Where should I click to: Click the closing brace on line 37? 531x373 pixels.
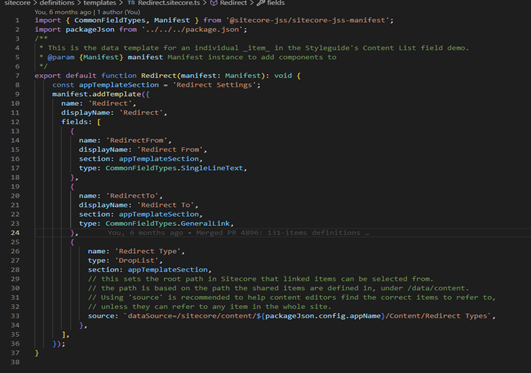click(x=37, y=353)
